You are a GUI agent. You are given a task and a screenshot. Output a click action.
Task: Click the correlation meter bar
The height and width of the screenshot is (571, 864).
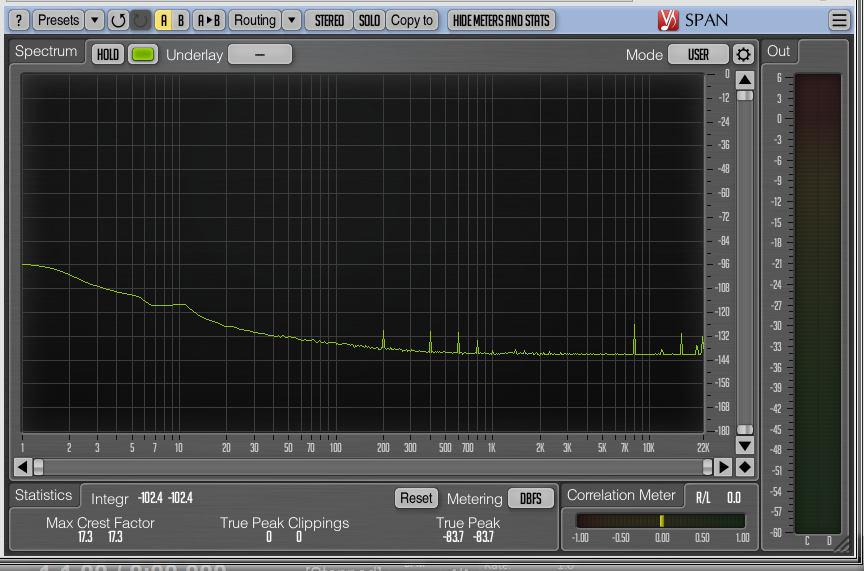(661, 521)
